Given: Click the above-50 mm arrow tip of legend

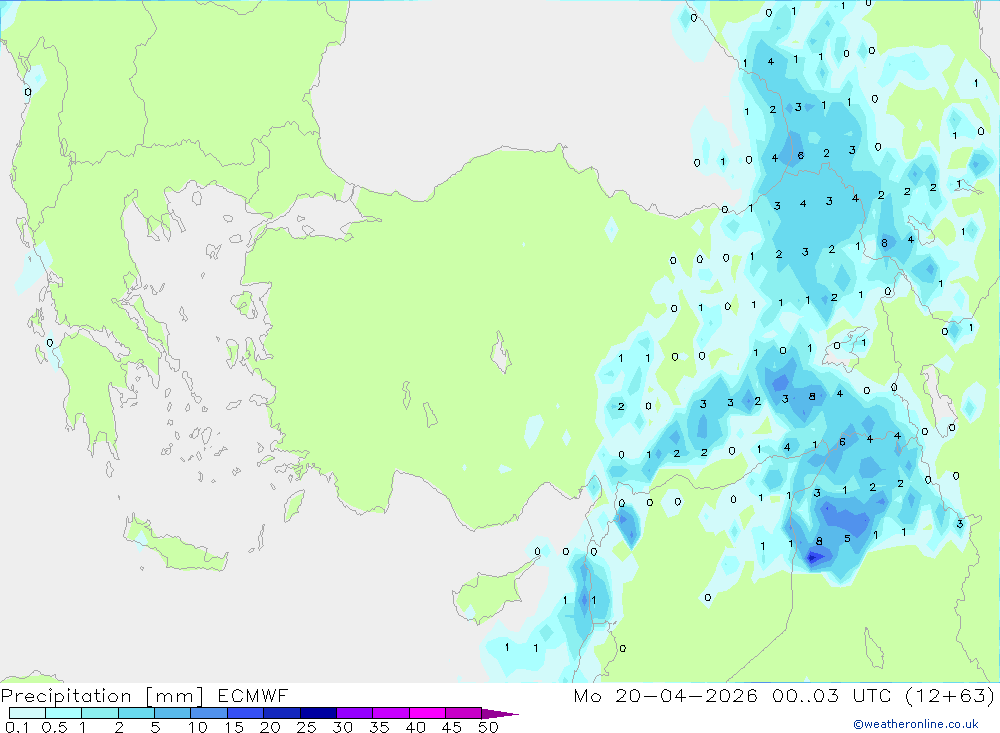Looking at the screenshot, I should pyautogui.click(x=500, y=714).
